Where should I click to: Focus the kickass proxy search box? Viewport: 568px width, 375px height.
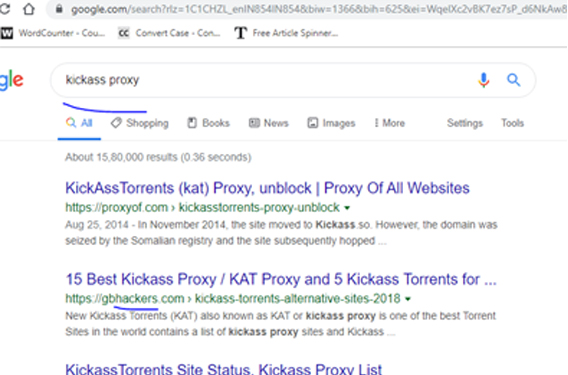268,80
